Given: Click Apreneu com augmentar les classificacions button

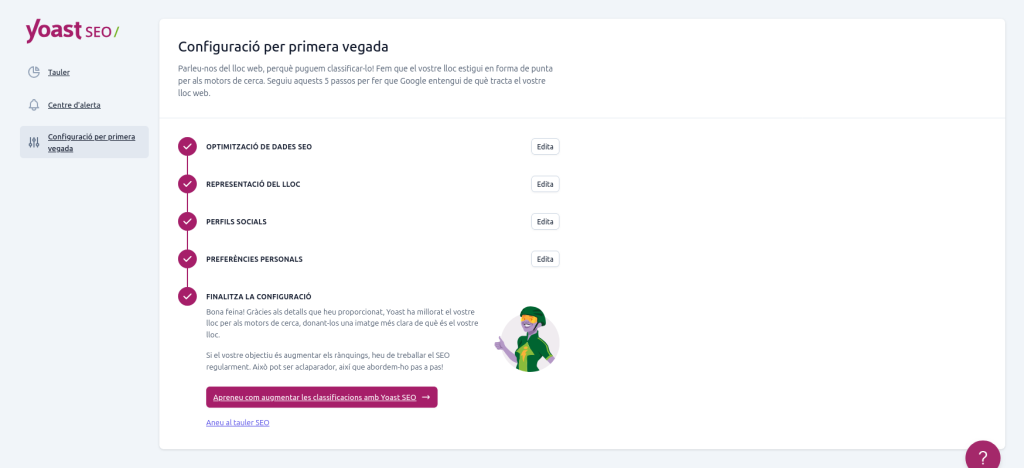Looking at the screenshot, I should (321, 397).
